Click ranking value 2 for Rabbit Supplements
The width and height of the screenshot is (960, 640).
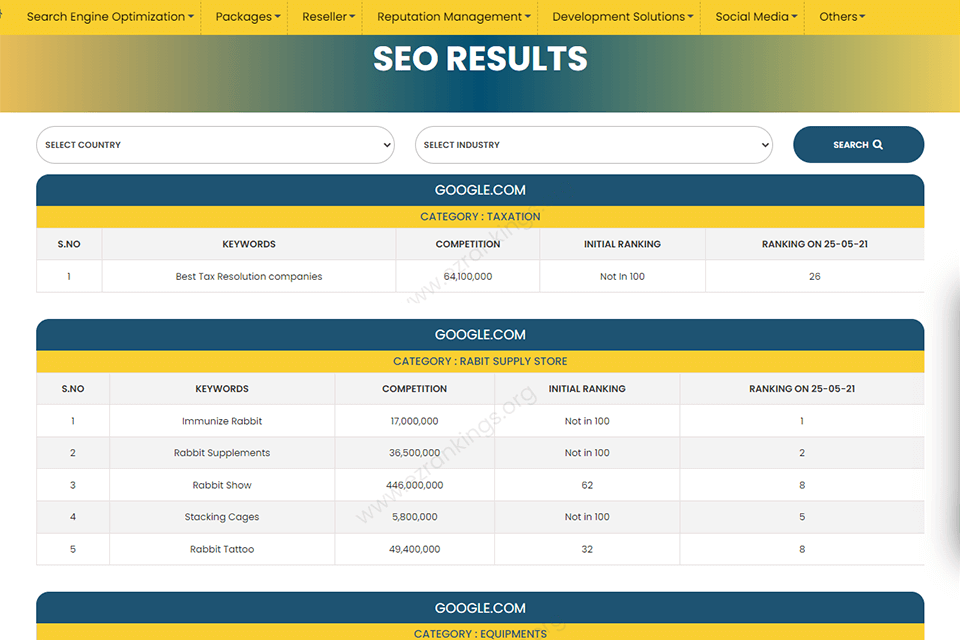click(x=802, y=453)
